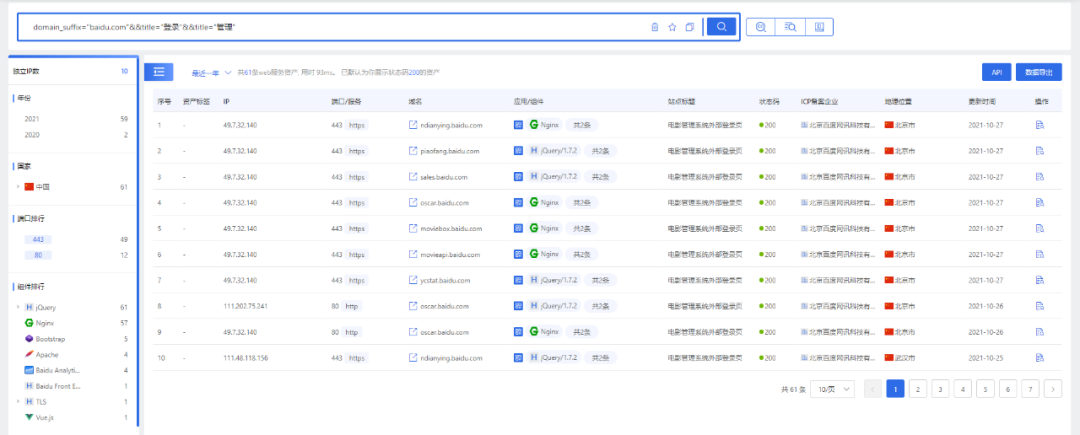Click IP 111.48.118.156 in row 10
This screenshot has height=435, width=1080.
coord(245,357)
